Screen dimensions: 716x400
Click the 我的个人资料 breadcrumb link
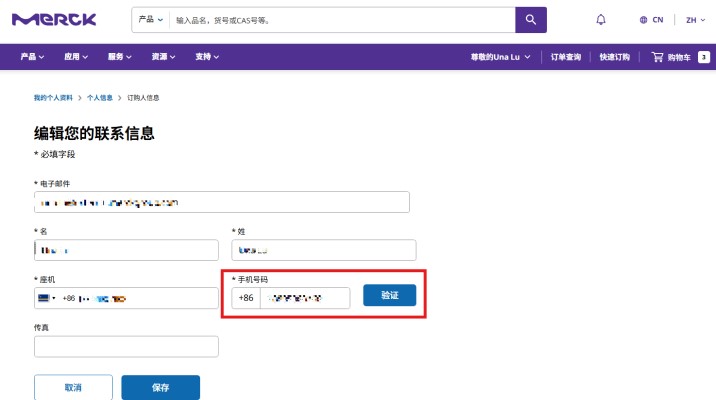(54, 98)
